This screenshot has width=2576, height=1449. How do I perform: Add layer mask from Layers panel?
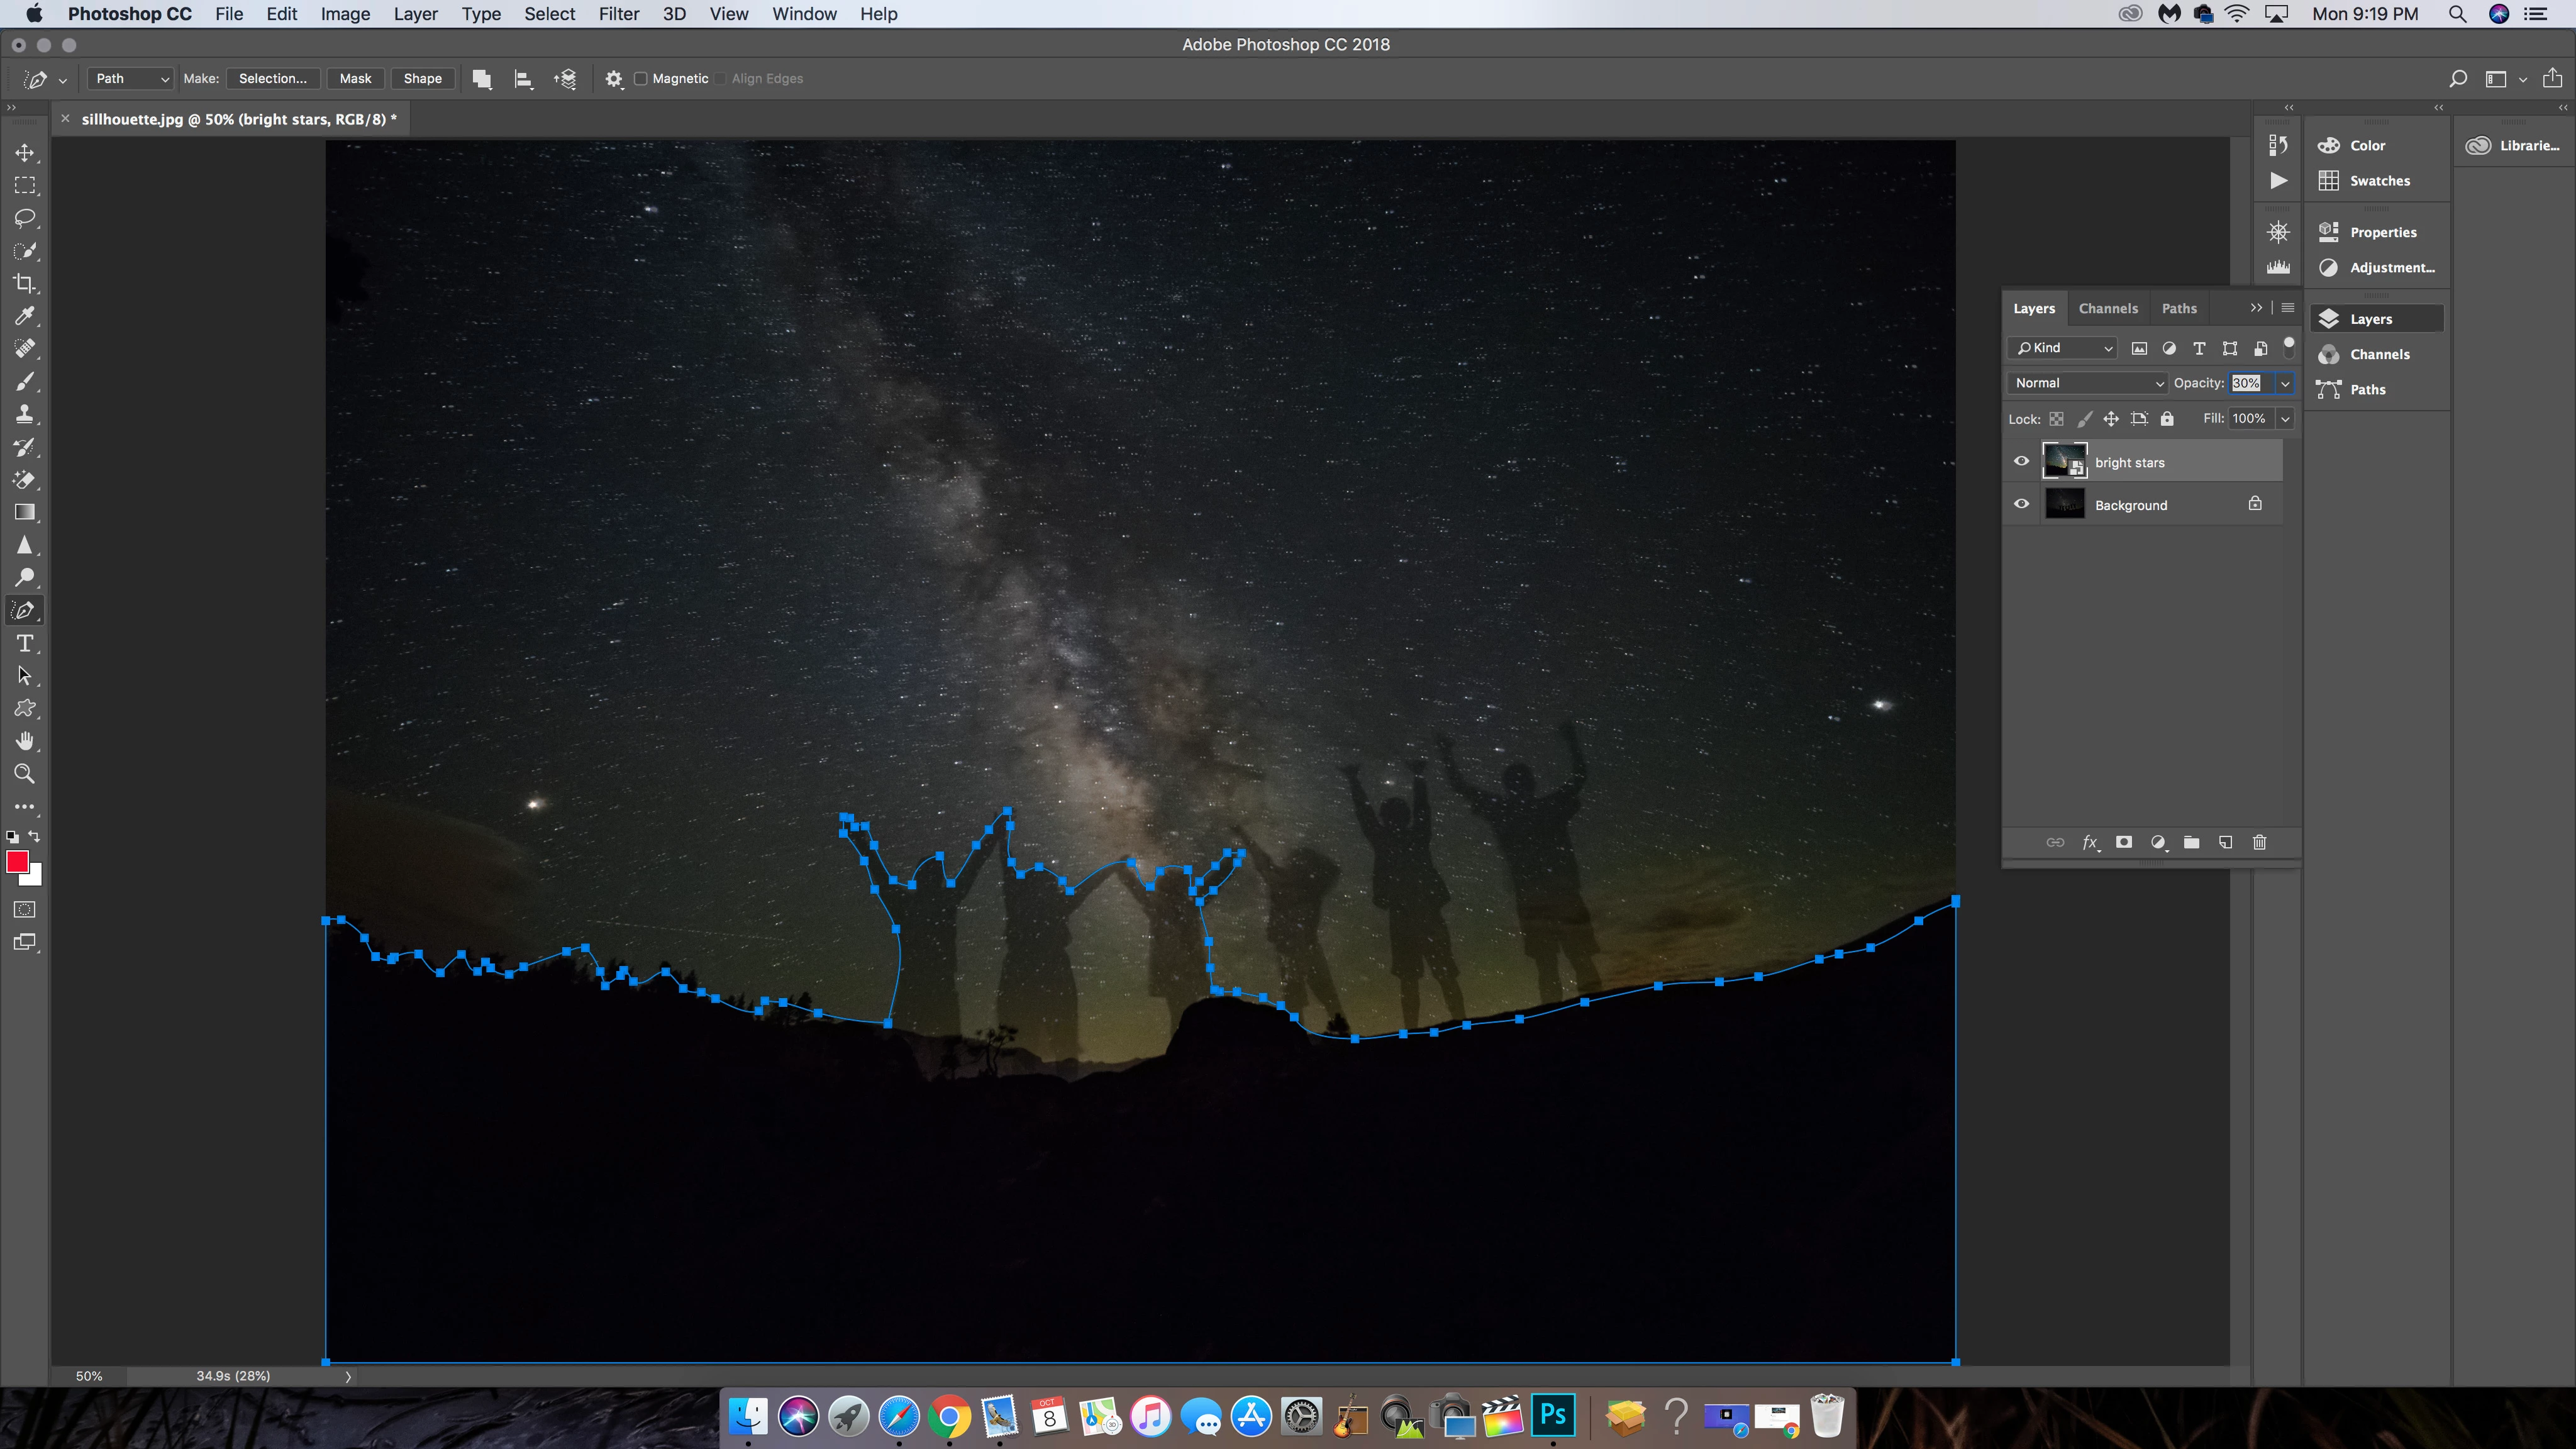click(x=2124, y=842)
